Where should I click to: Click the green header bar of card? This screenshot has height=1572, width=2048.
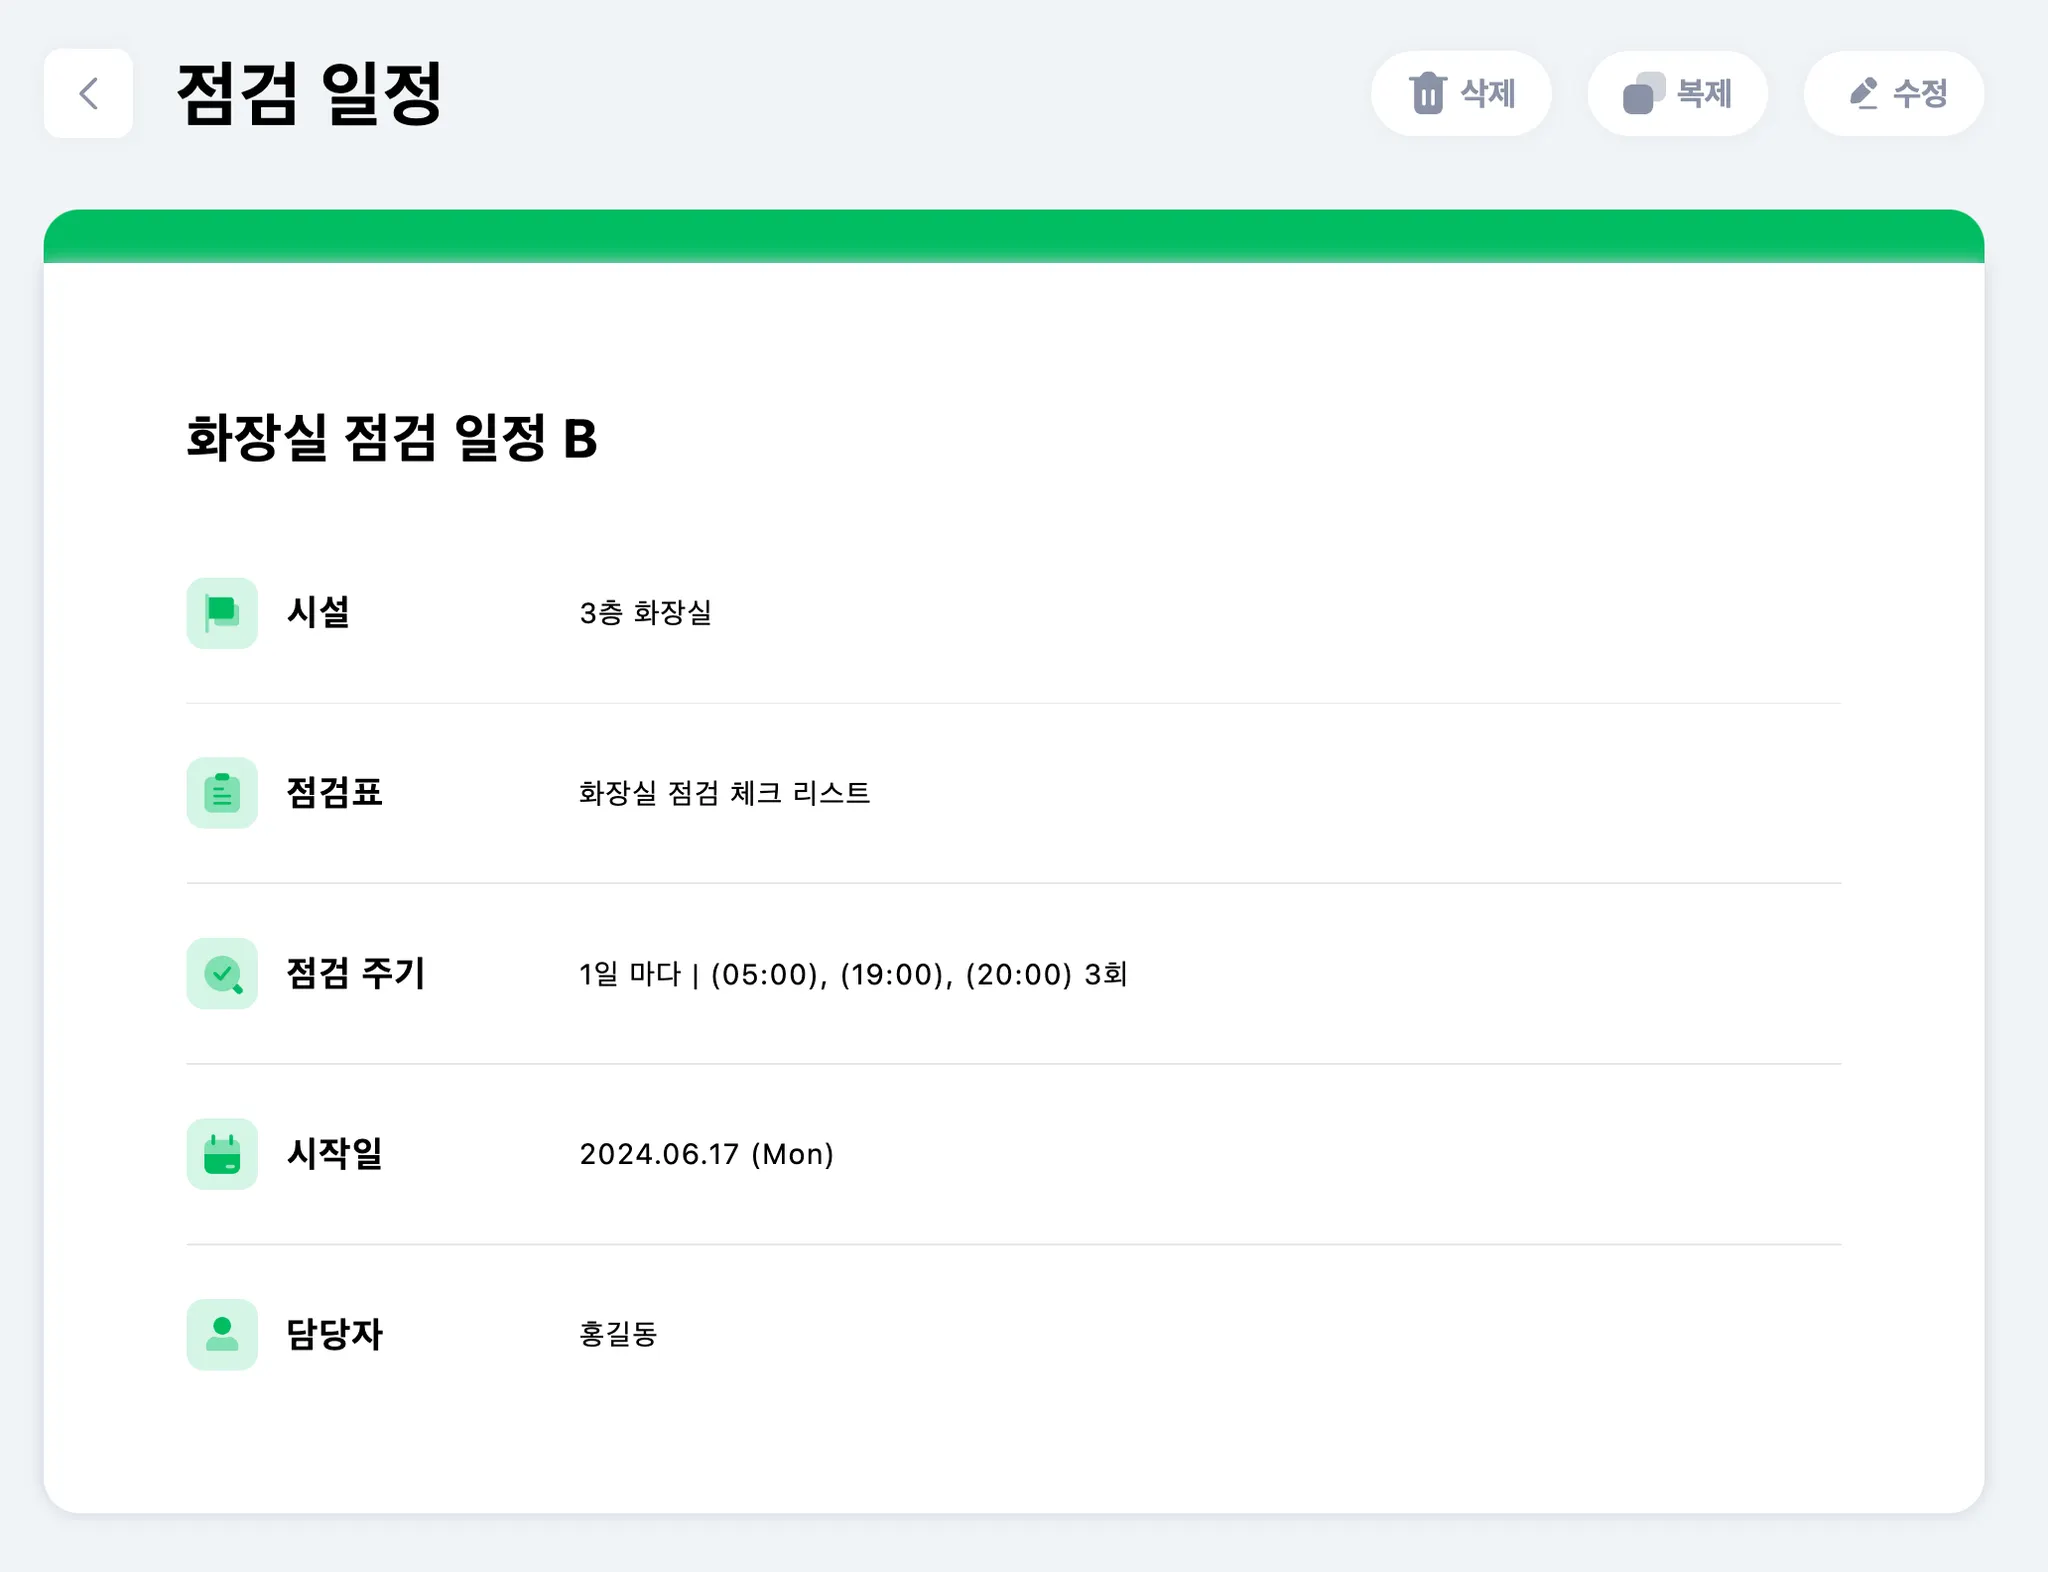tap(1013, 236)
